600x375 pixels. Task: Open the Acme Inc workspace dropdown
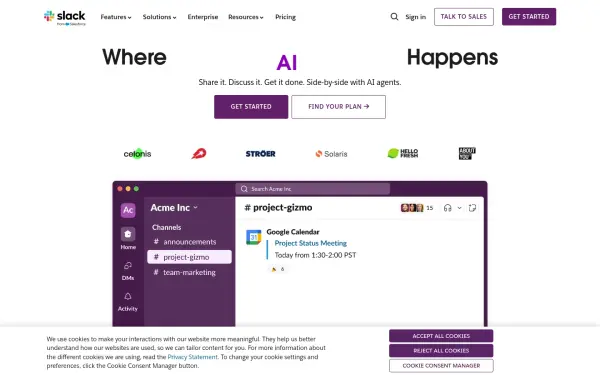[174, 207]
